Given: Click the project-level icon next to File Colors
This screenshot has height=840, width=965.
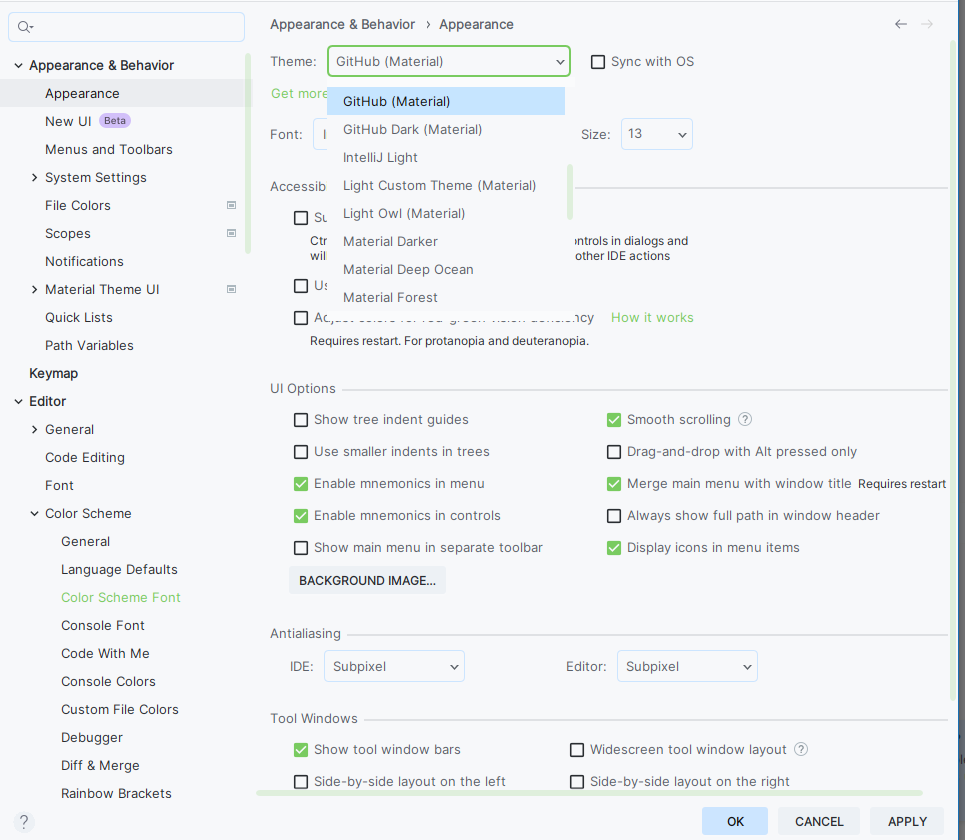Looking at the screenshot, I should (x=231, y=205).
